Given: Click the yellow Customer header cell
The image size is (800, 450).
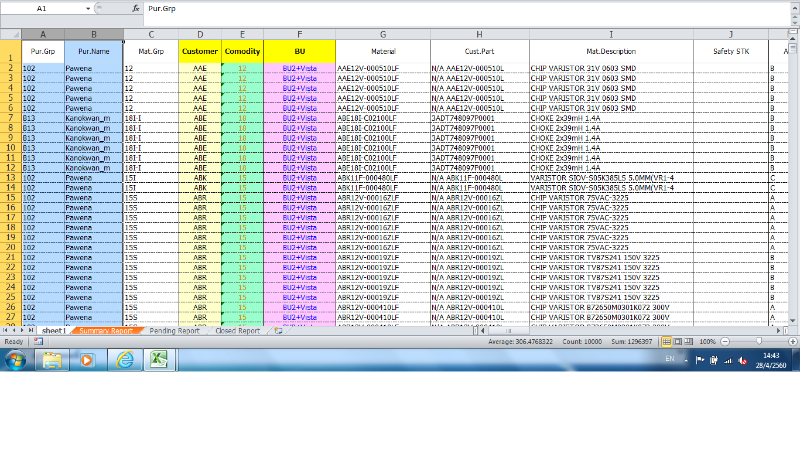Looking at the screenshot, I should [x=200, y=50].
